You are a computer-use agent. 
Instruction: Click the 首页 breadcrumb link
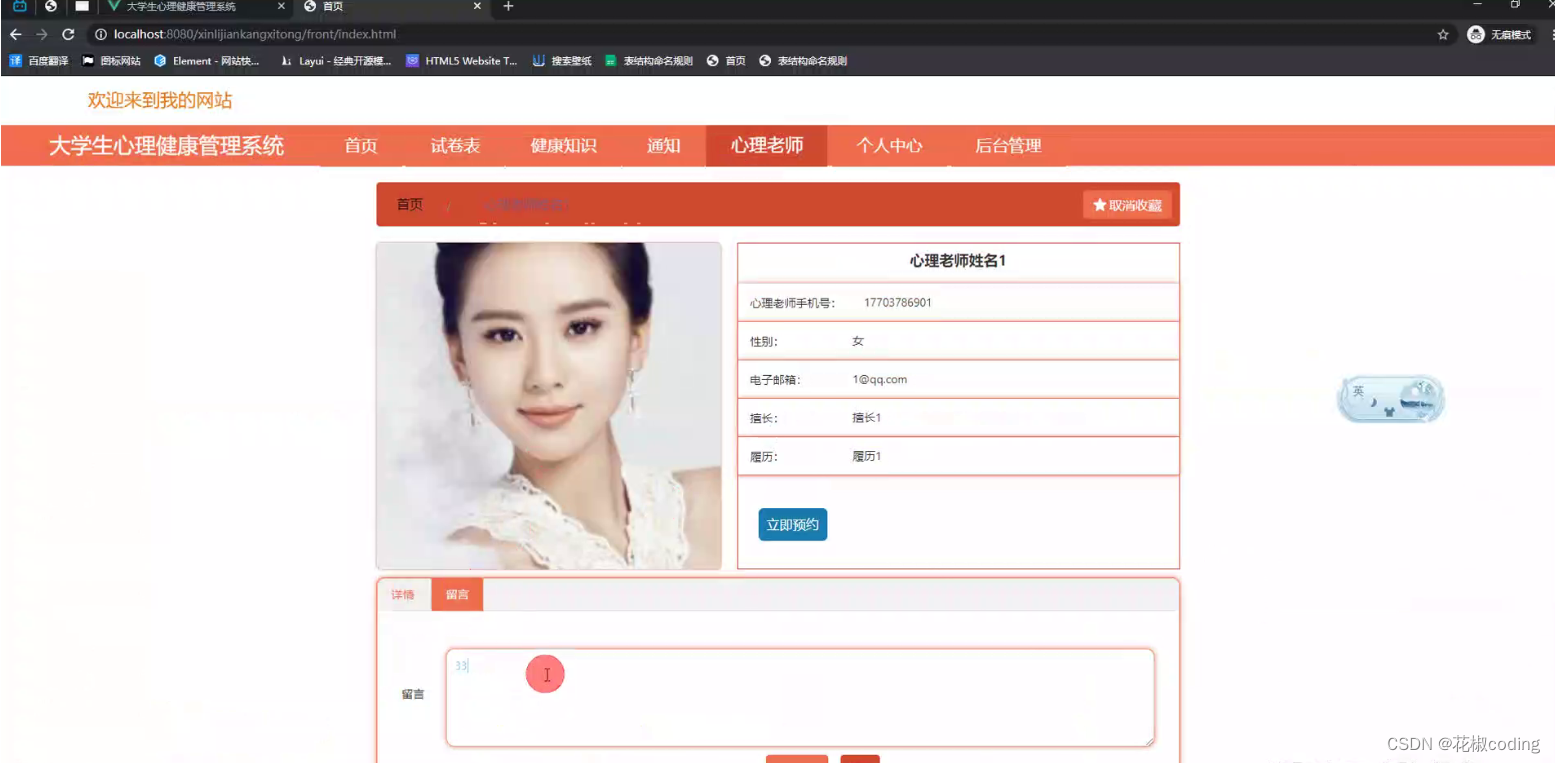(408, 204)
